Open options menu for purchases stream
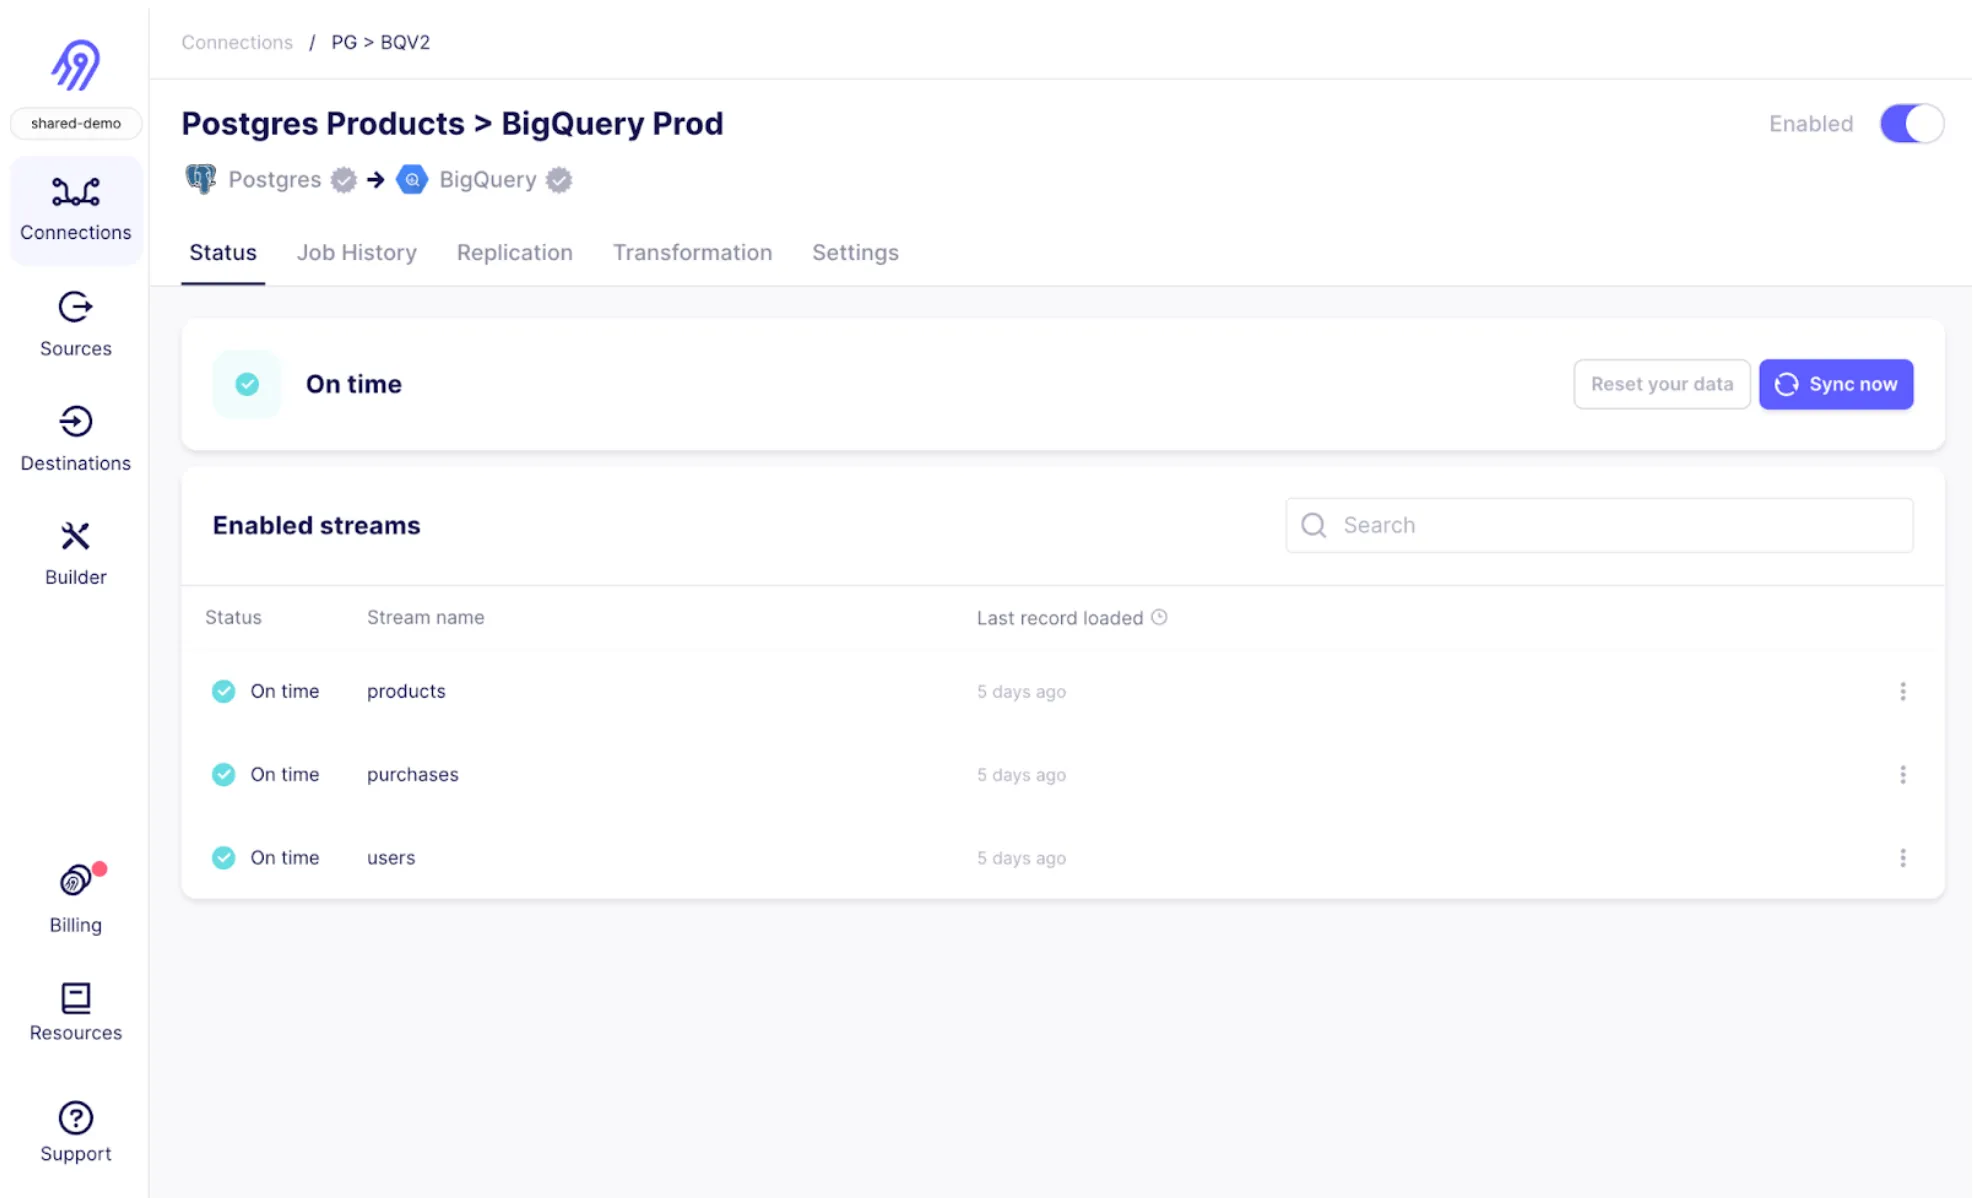This screenshot has width=1974, height=1198. point(1902,774)
